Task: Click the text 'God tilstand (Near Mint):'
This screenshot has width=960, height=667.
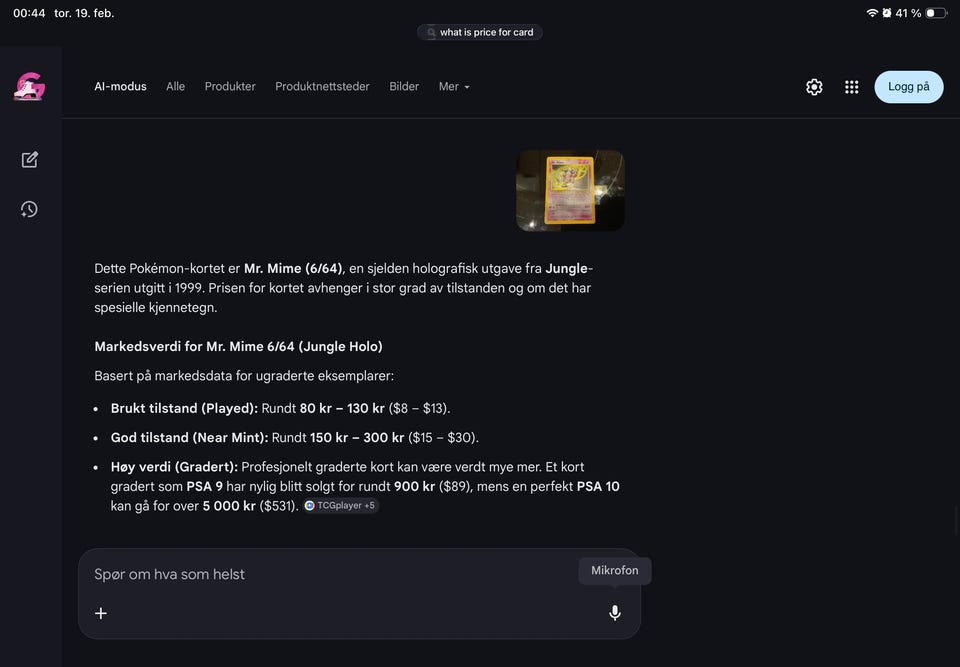Action: pos(190,438)
